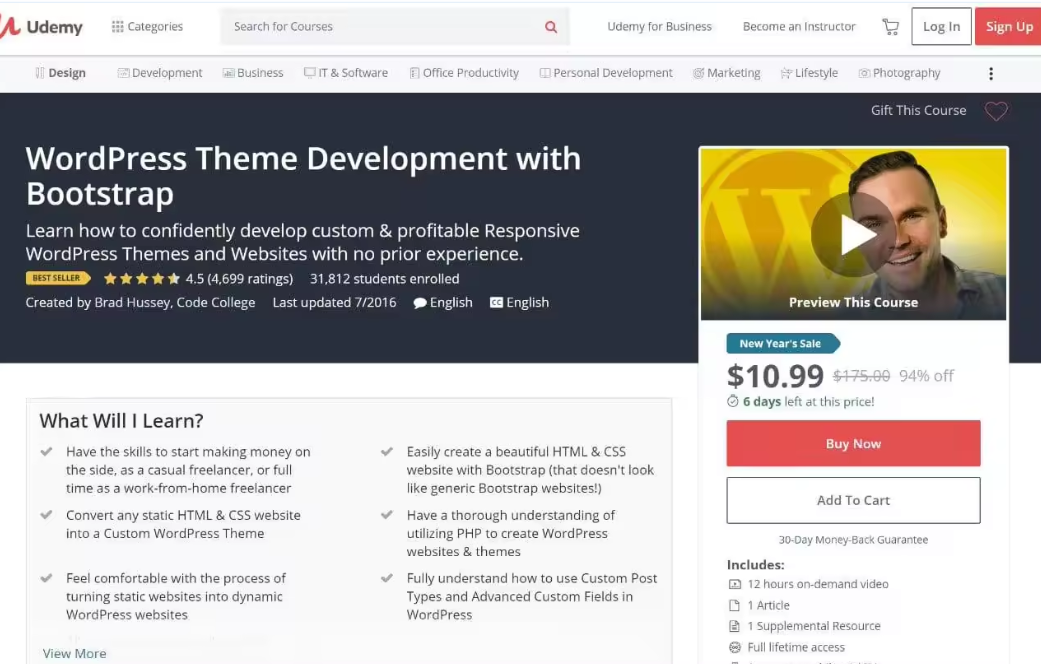This screenshot has width=1041, height=664.
Task: Click '12 hours on-demand video' text
Action: (818, 584)
